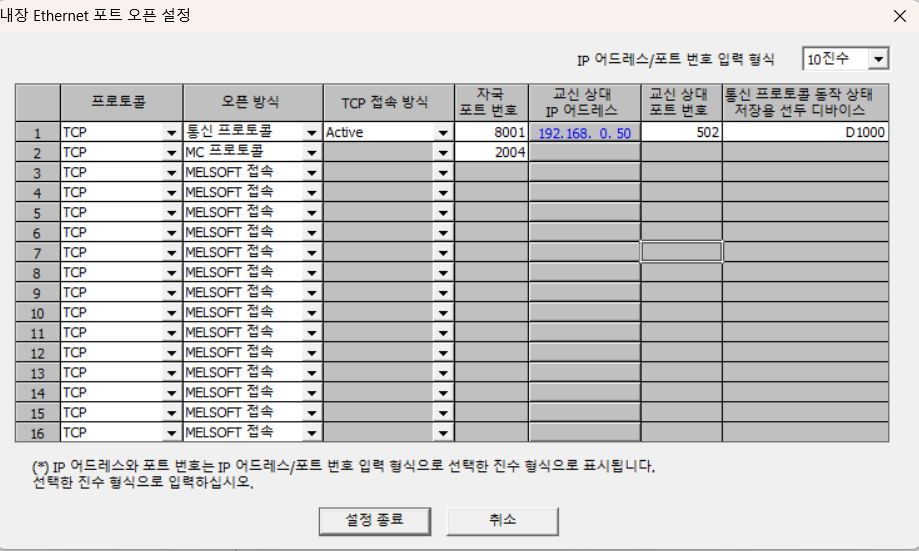This screenshot has height=551, width=919.
Task: Click the 프로토콜 column header
Action: (121, 103)
